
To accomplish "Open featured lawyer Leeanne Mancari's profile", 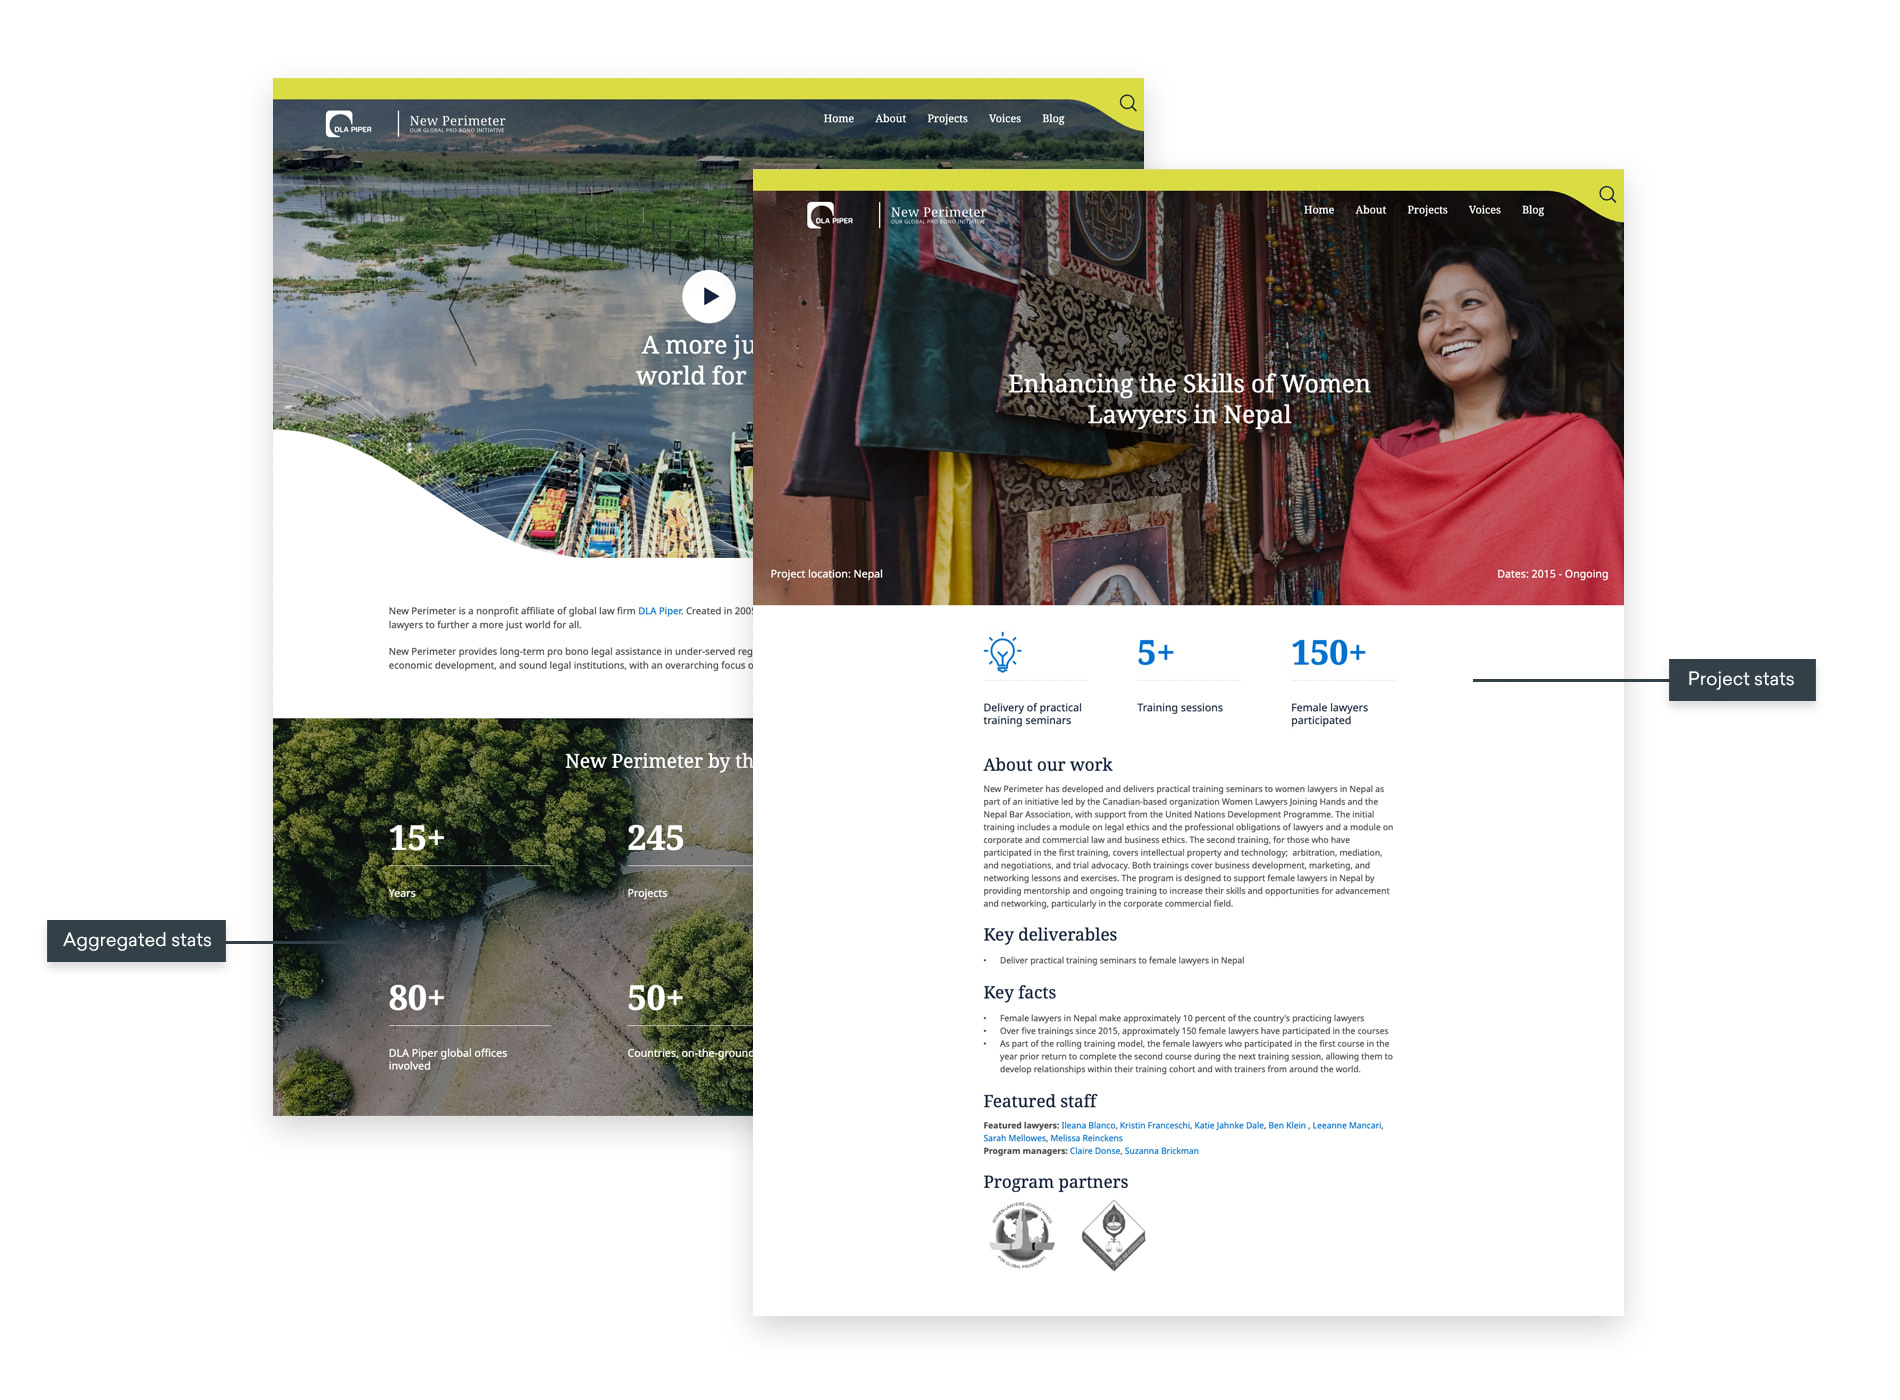I will [1347, 1126].
